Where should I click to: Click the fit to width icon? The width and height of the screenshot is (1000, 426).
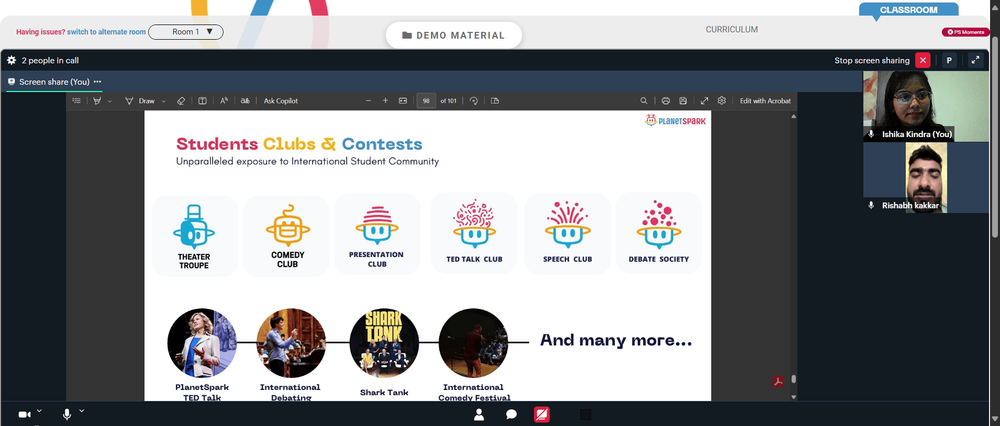[x=402, y=101]
